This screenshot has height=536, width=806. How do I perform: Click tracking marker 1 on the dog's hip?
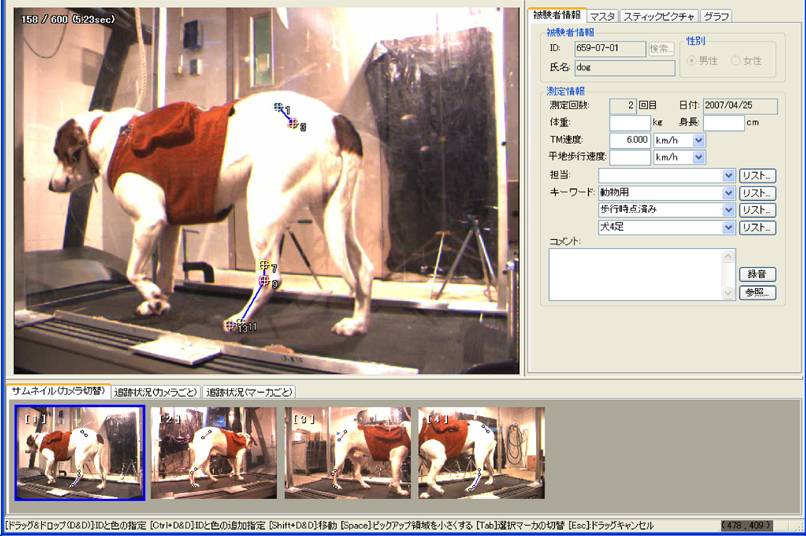(279, 106)
